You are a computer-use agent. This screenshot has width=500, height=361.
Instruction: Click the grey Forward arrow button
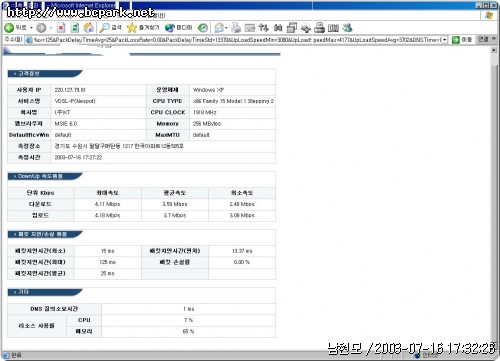(x=41, y=28)
